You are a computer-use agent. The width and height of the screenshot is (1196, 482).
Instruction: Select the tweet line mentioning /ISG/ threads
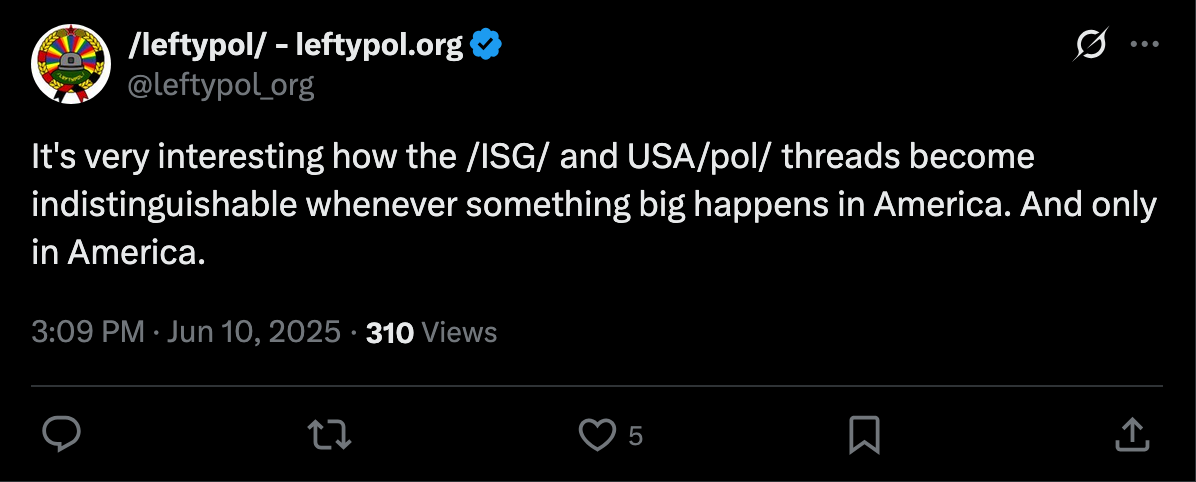coord(533,156)
